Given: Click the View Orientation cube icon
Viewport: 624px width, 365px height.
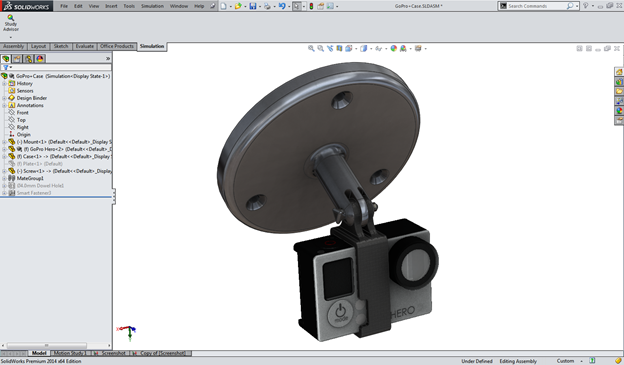Looking at the screenshot, I should click(349, 49).
